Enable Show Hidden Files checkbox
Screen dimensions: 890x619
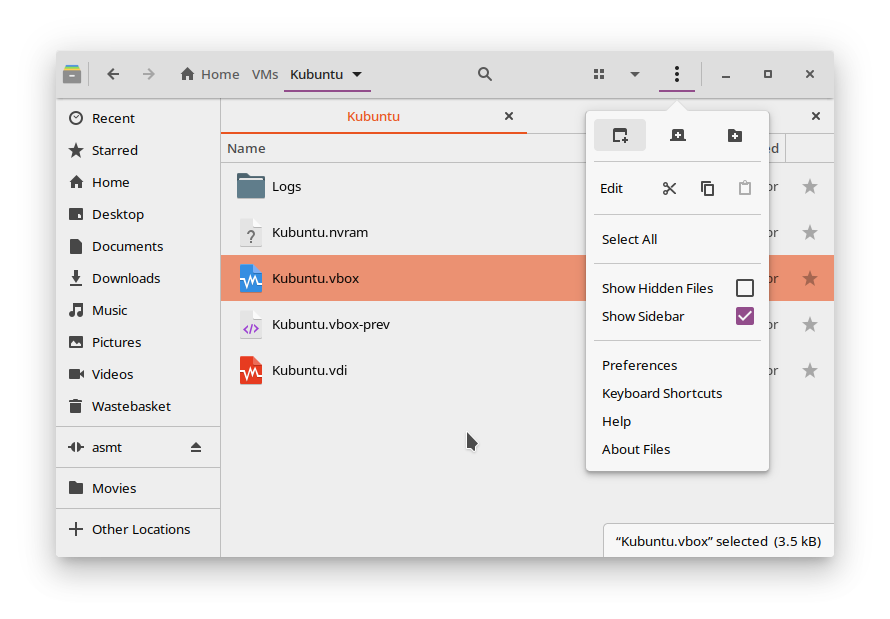click(745, 288)
